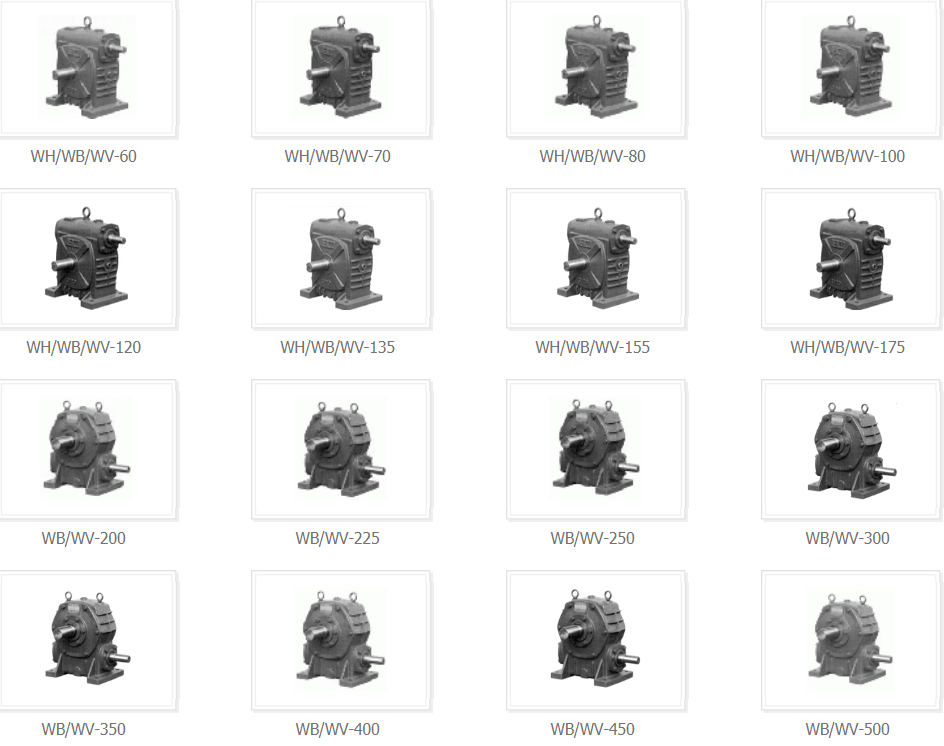Click the WH/WB/WV-135 label text
944x746 pixels.
(338, 347)
